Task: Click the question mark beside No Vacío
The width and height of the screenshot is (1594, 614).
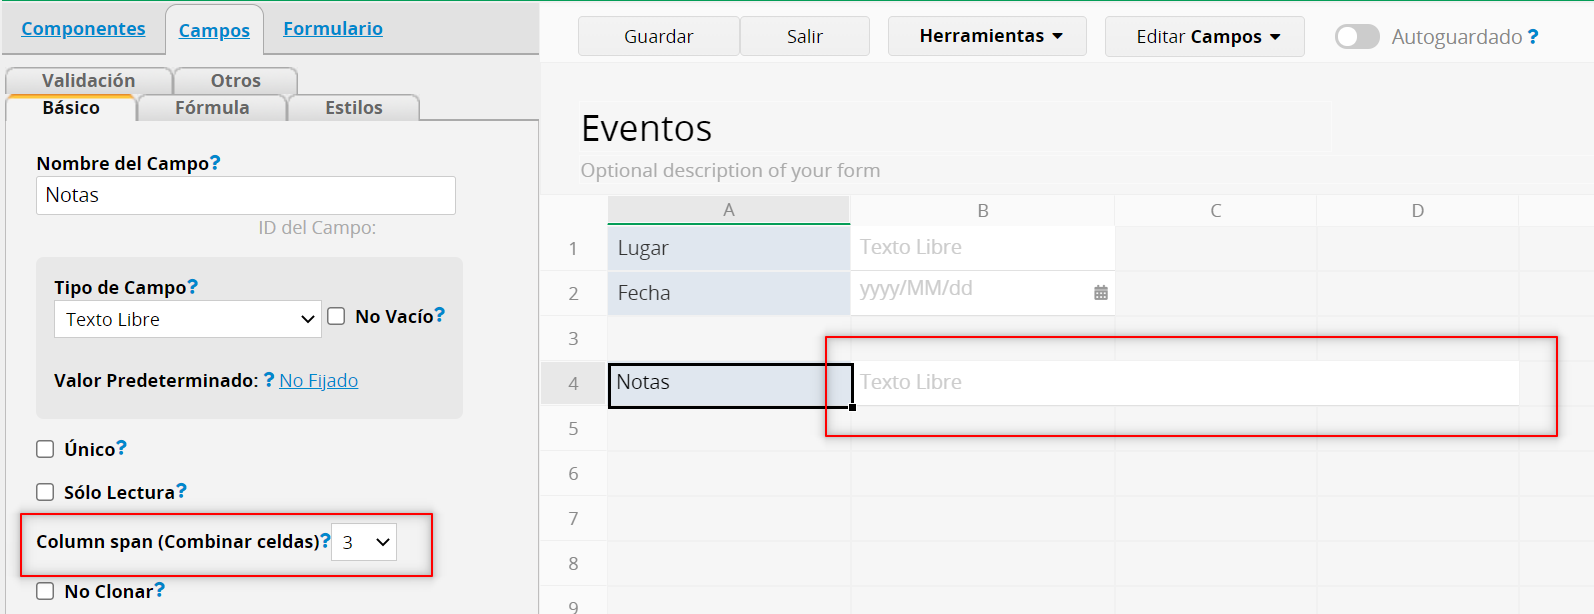Action: pyautogui.click(x=440, y=315)
